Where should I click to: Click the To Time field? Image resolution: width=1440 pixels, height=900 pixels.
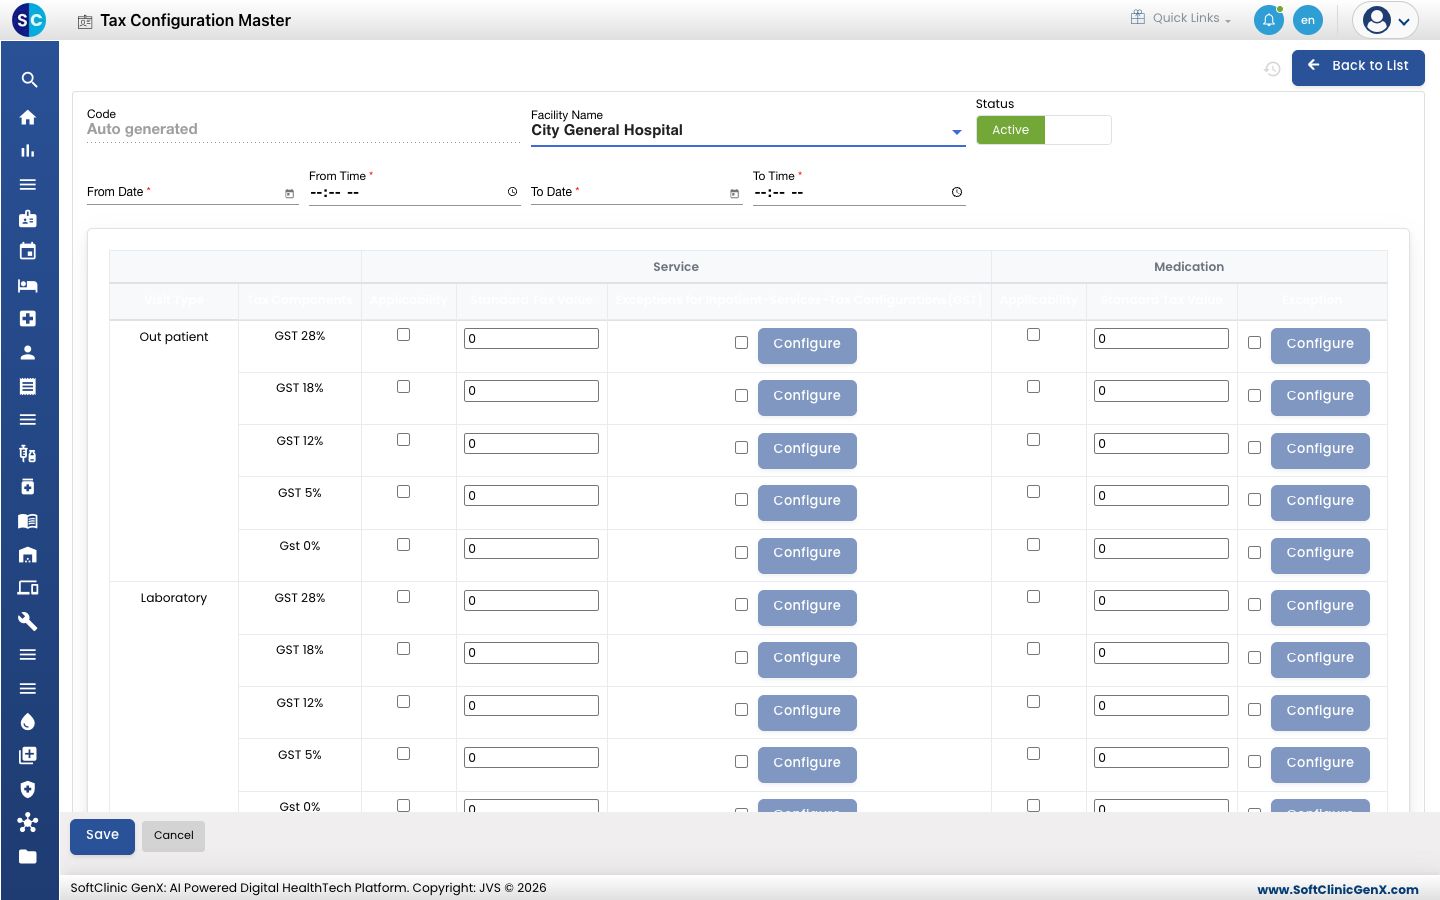[859, 192]
